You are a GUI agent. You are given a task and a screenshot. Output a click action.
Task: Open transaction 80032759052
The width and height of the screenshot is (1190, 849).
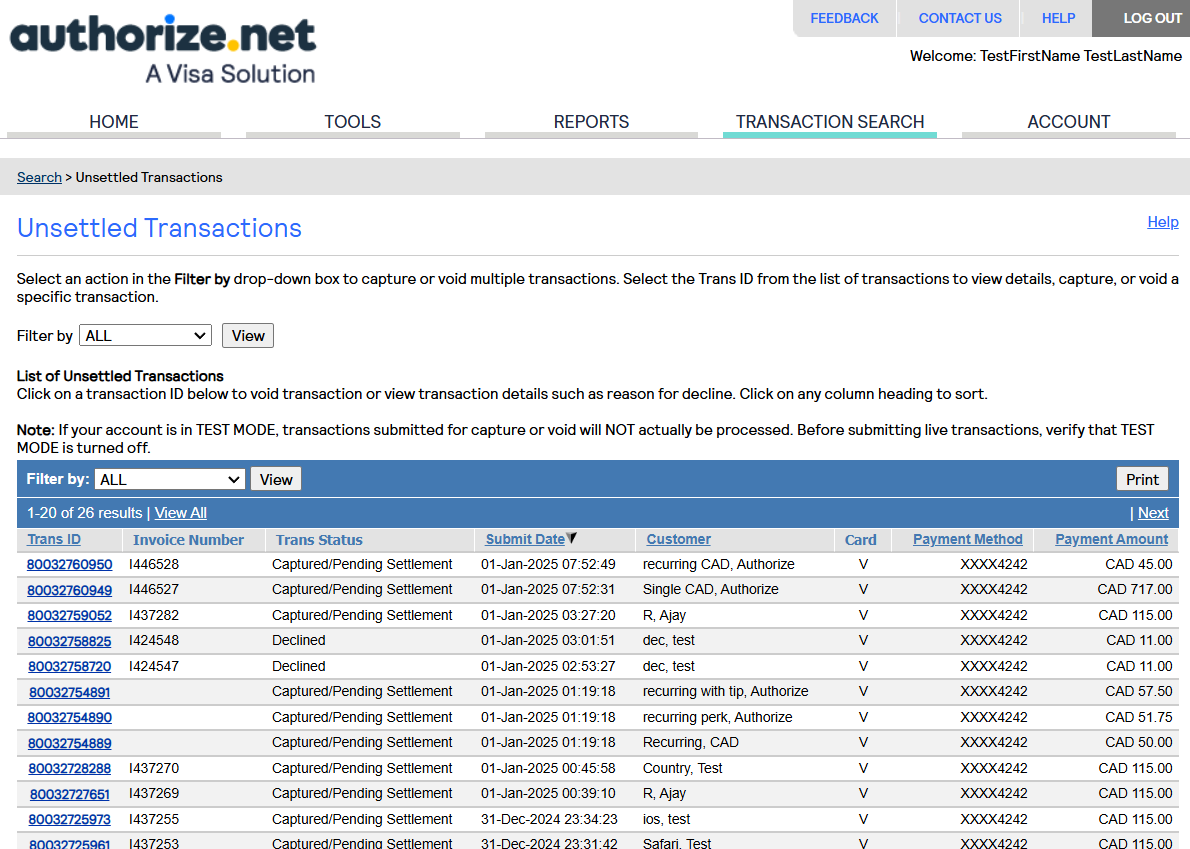coord(69,616)
